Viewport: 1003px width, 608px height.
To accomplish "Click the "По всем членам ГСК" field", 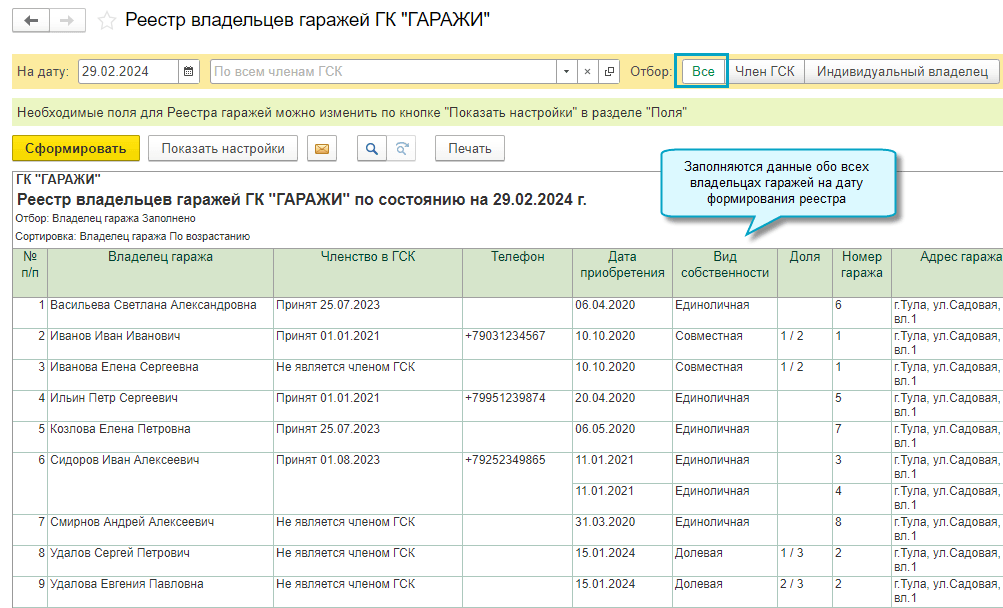I will [383, 72].
